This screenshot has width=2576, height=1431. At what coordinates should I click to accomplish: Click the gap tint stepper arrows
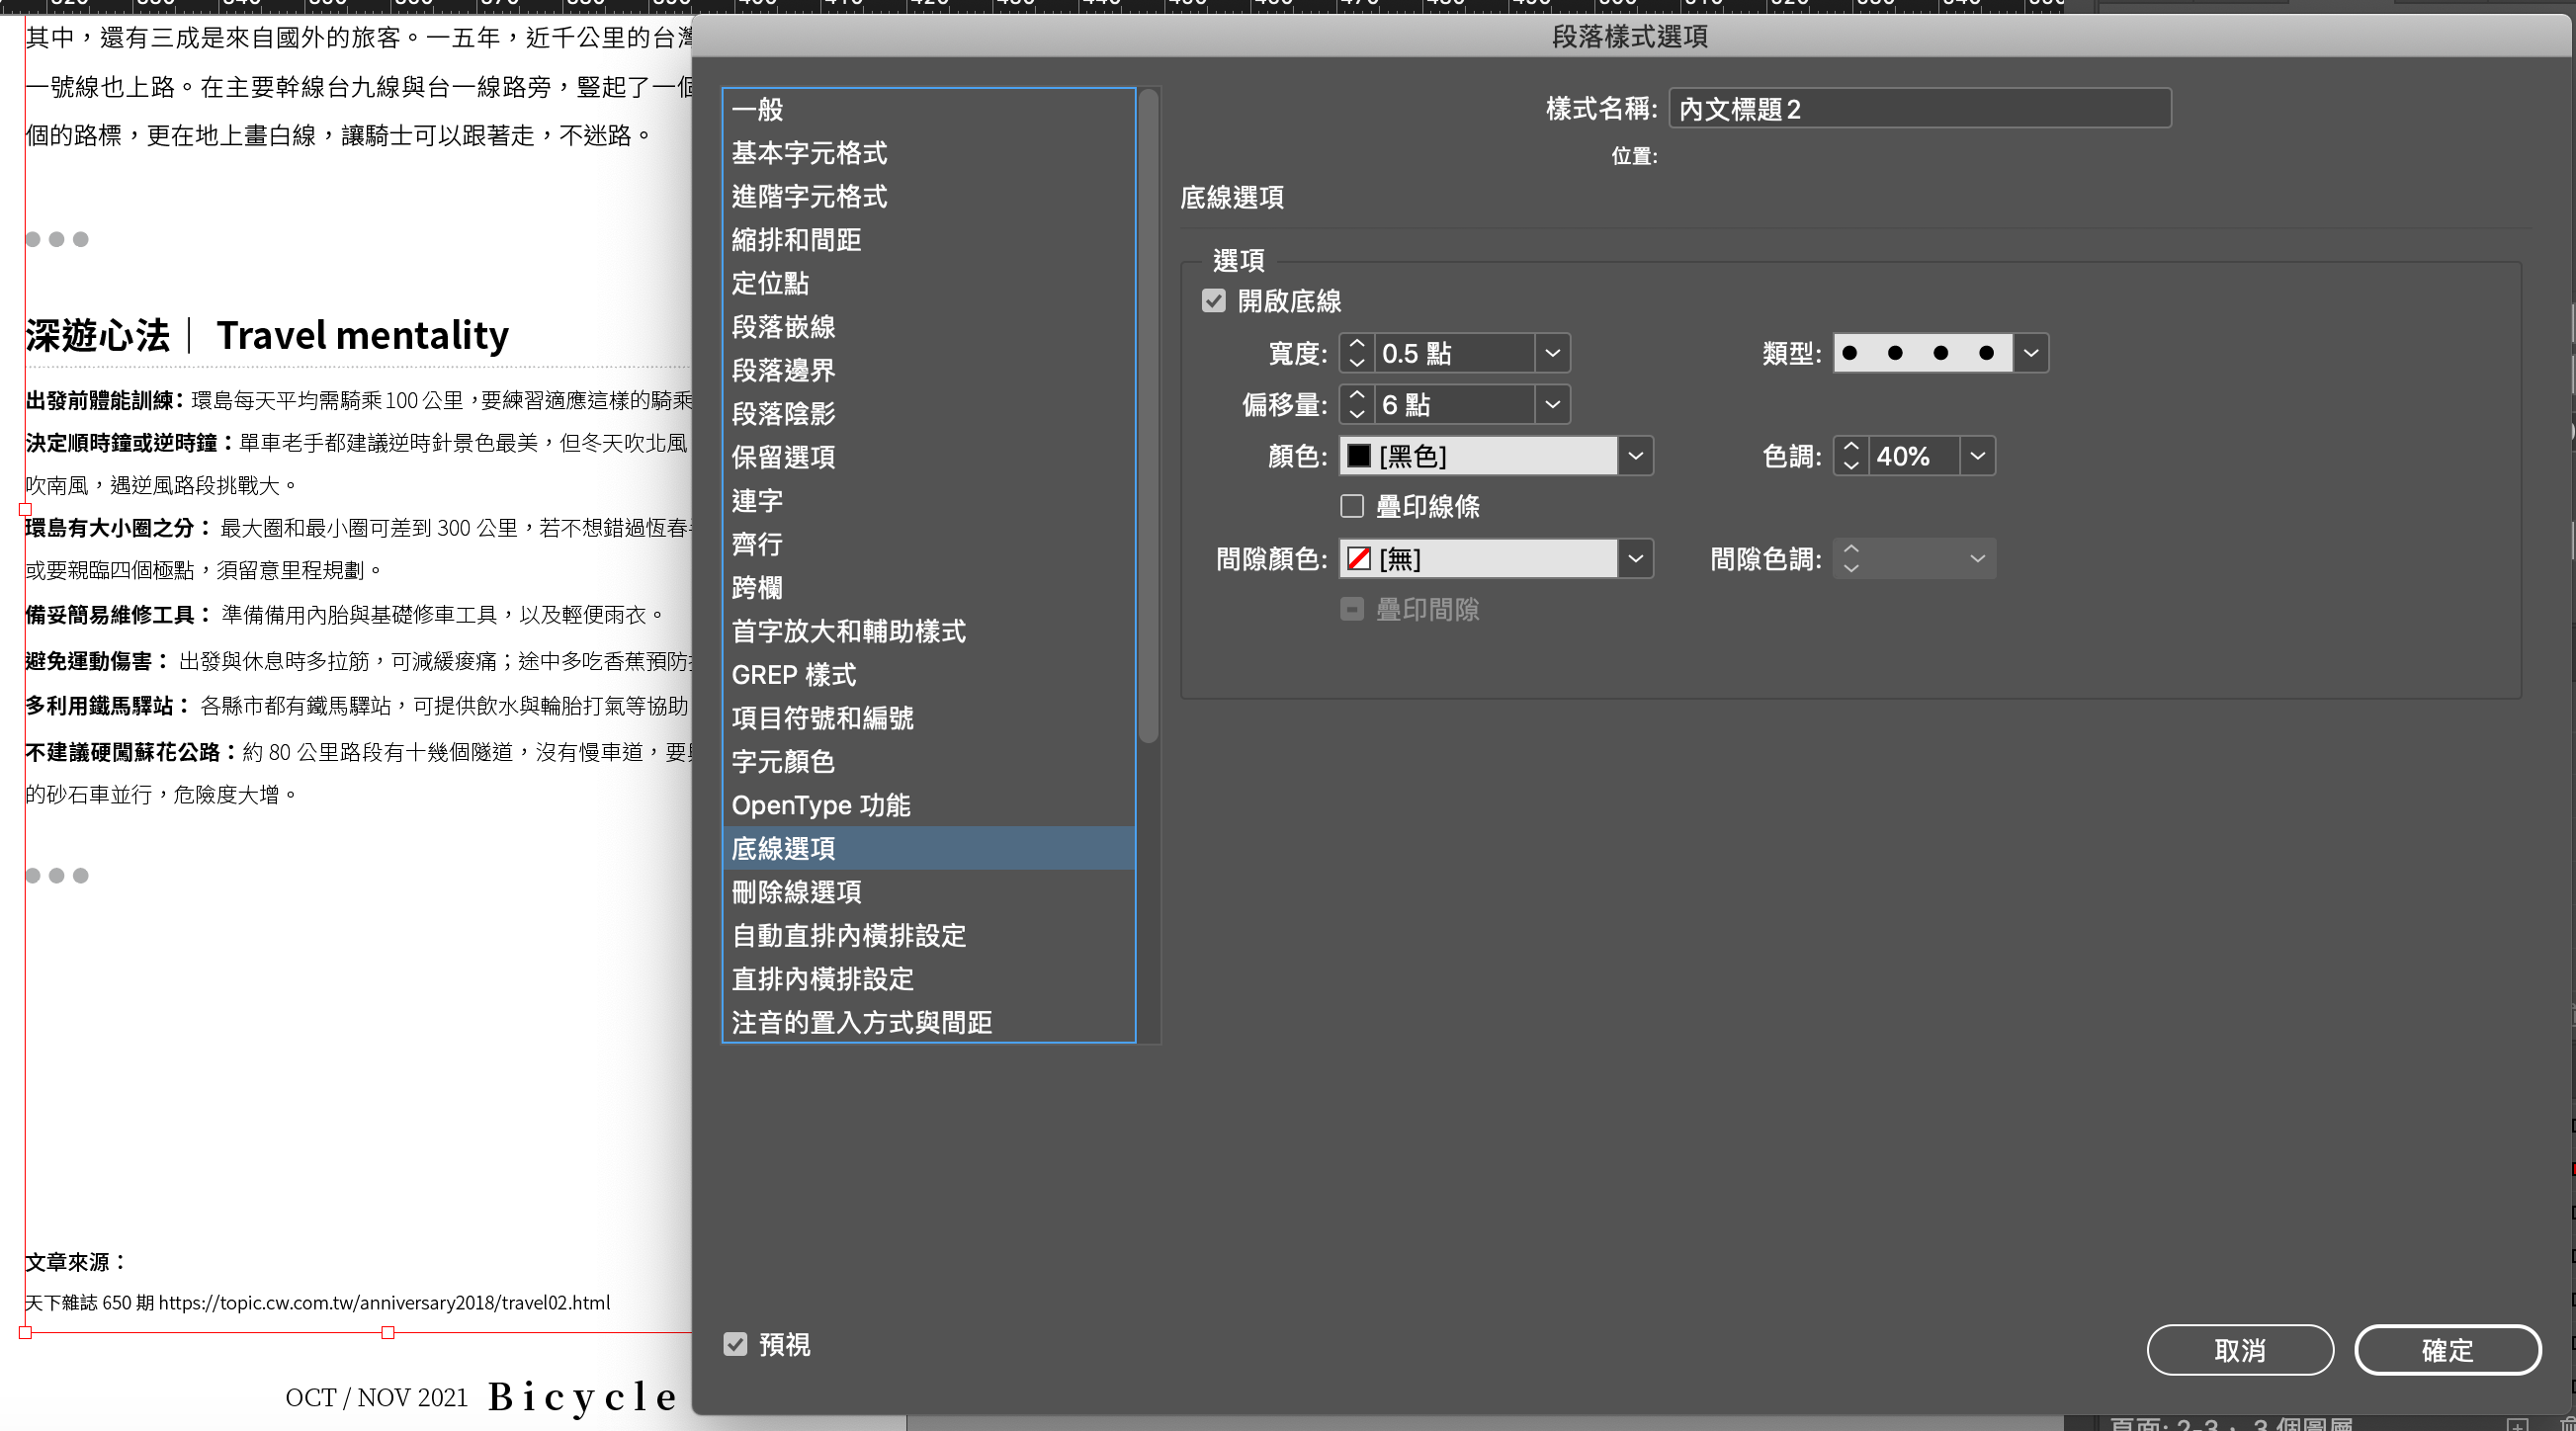(1850, 559)
